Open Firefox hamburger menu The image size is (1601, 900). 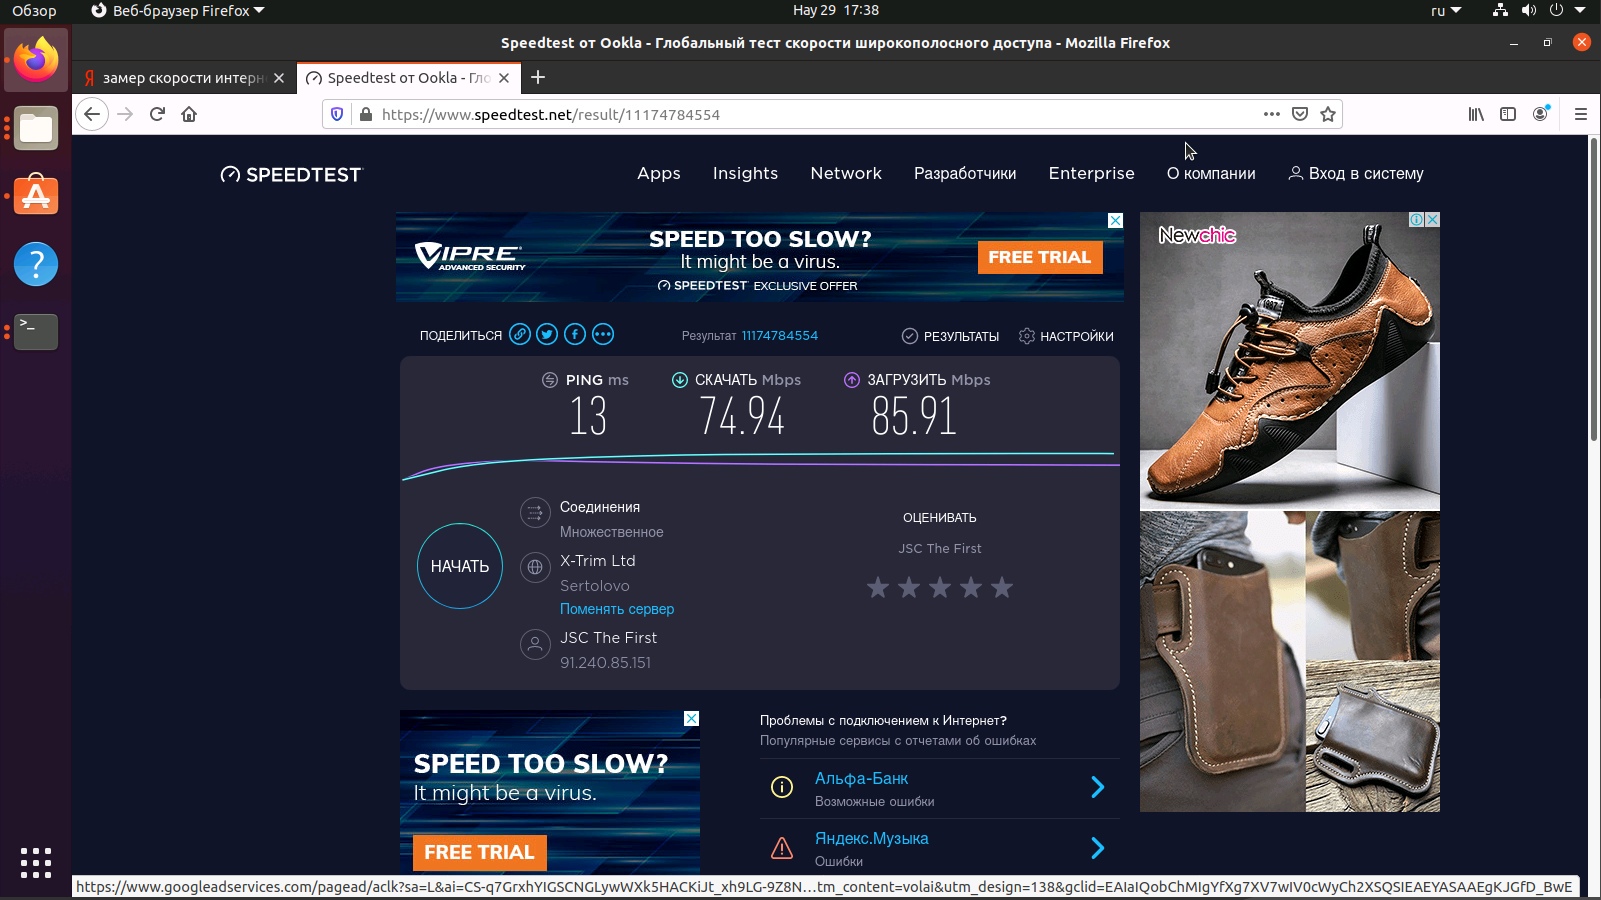coord(1581,114)
